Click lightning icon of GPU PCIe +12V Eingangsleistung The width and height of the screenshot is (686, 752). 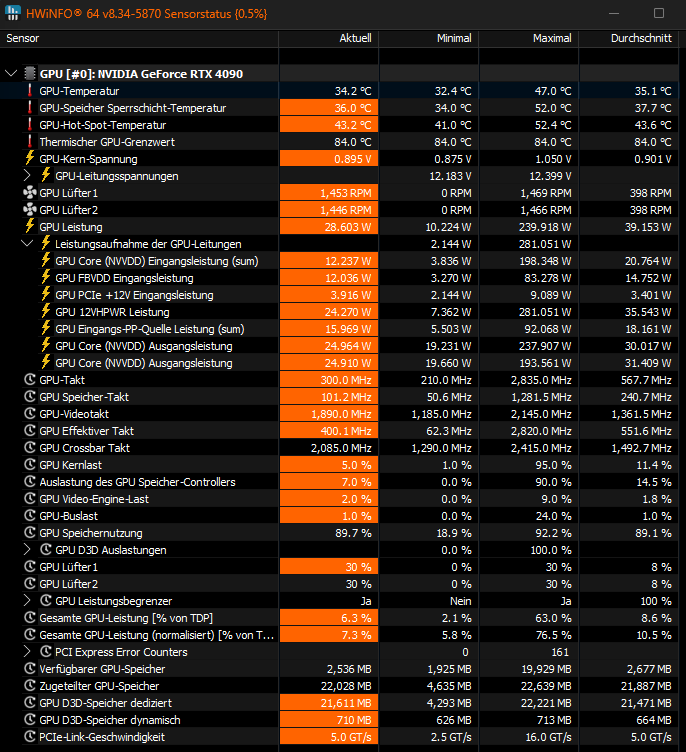point(46,294)
